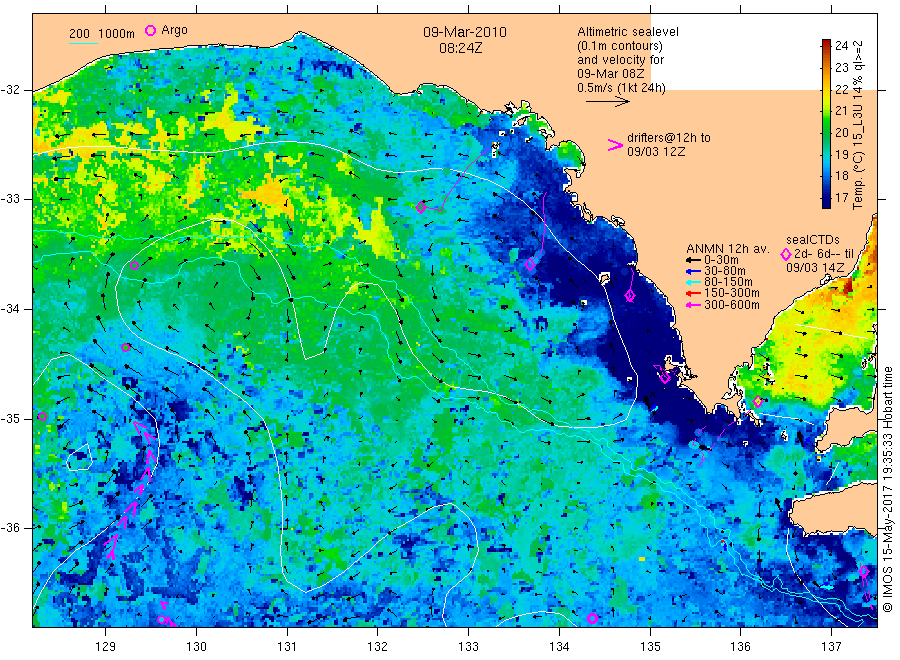Click the 17 tick label on the colour bar
Image resolution: width=900 pixels, height=660 pixels.
[841, 197]
